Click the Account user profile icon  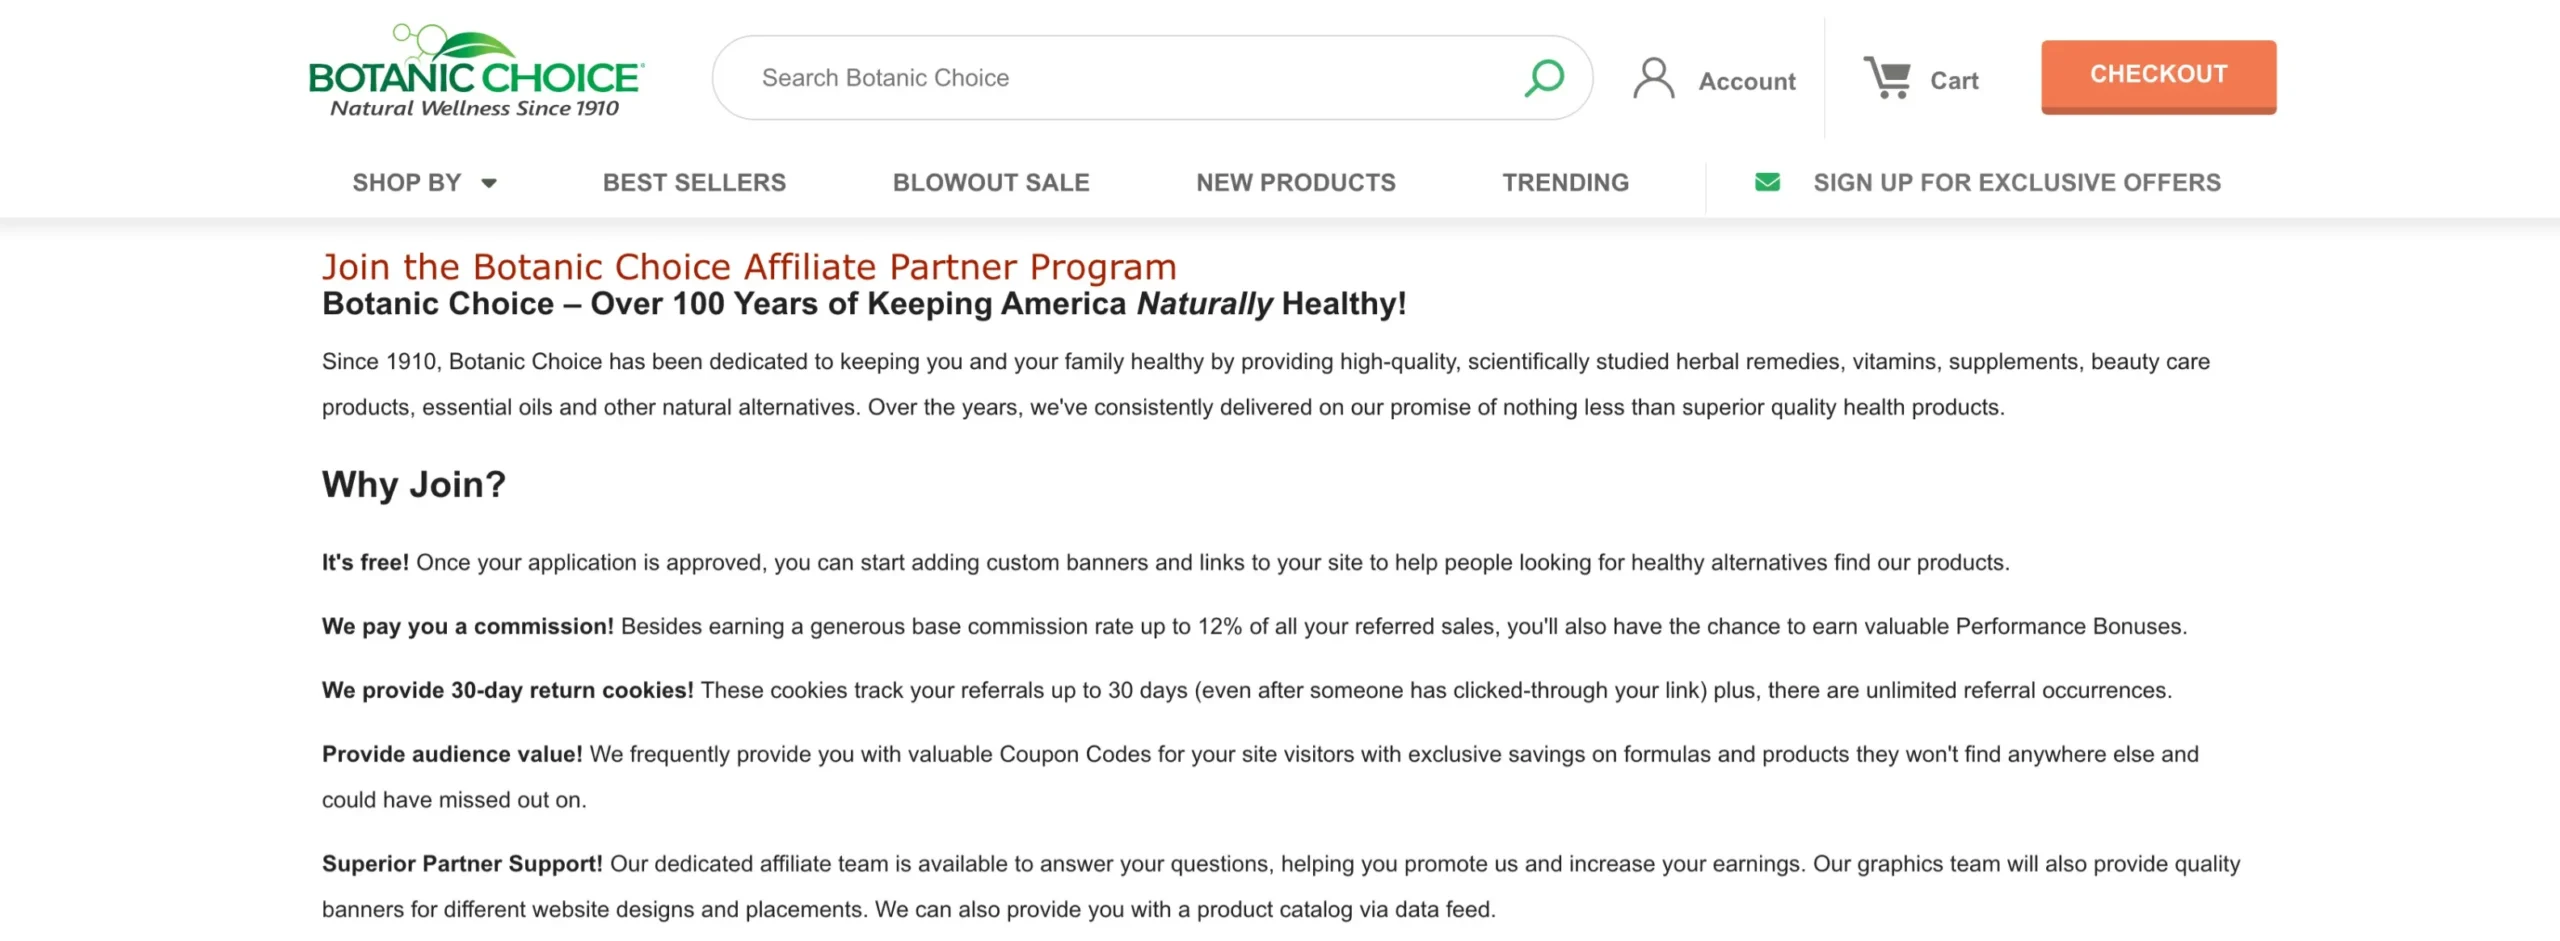(1653, 78)
